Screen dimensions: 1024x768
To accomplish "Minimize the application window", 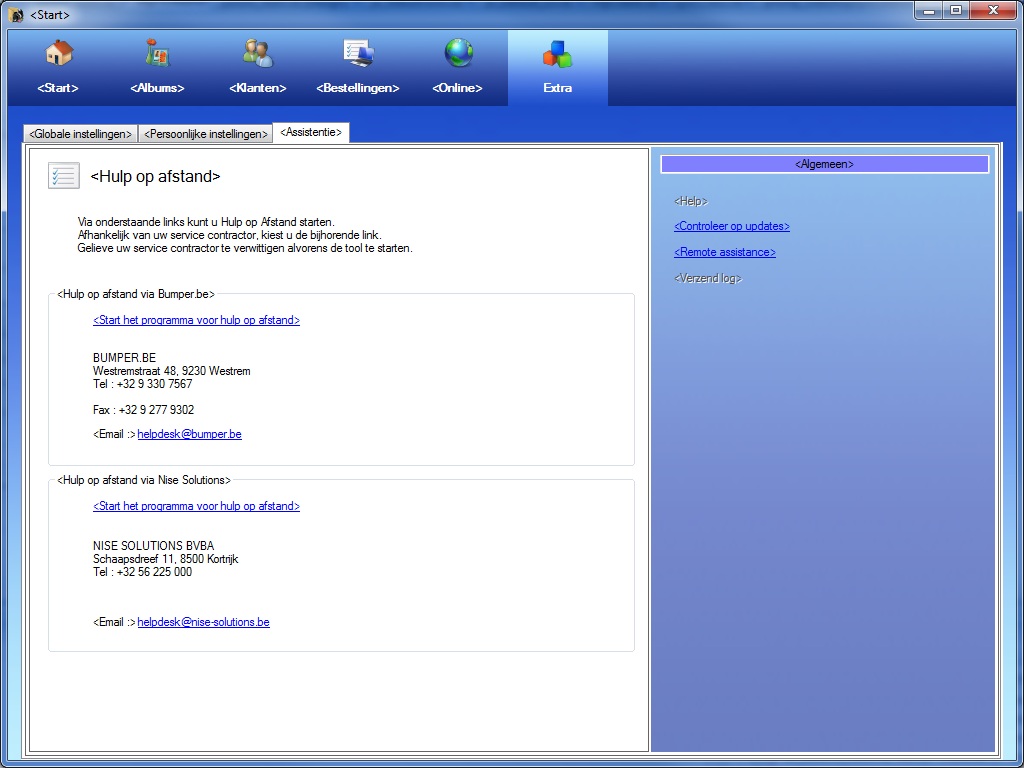I will pos(928,11).
